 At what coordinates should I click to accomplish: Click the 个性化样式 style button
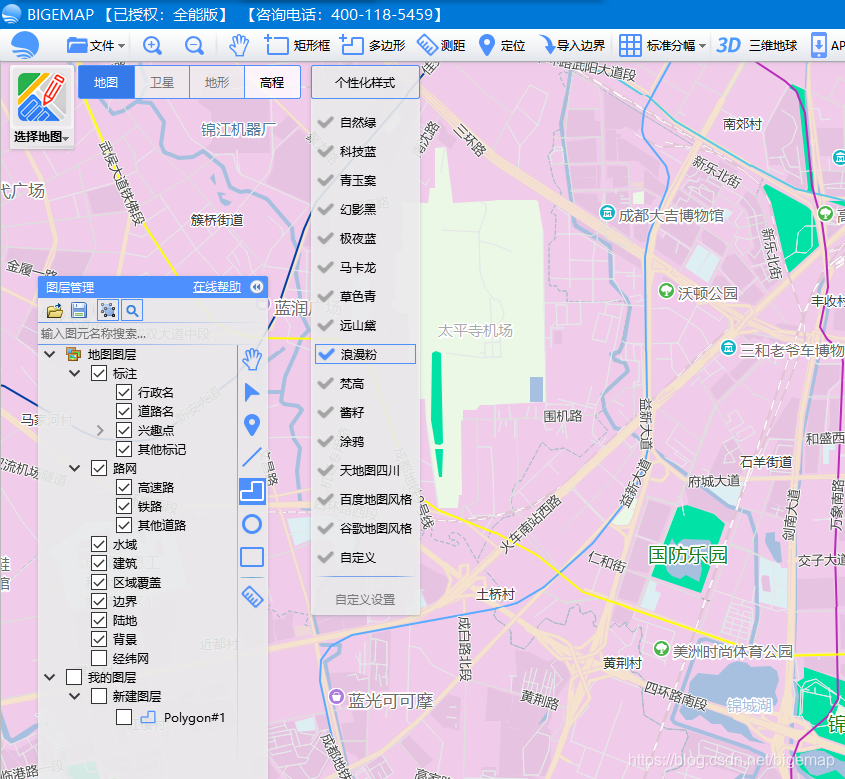pos(365,82)
